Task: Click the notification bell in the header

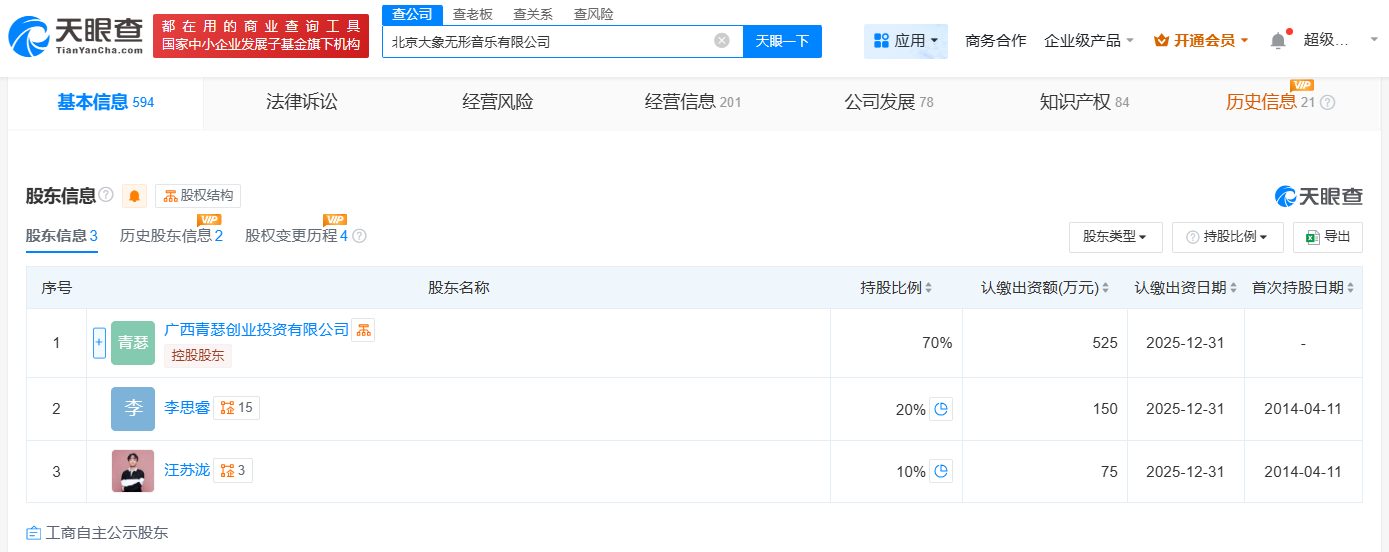Action: [1278, 41]
